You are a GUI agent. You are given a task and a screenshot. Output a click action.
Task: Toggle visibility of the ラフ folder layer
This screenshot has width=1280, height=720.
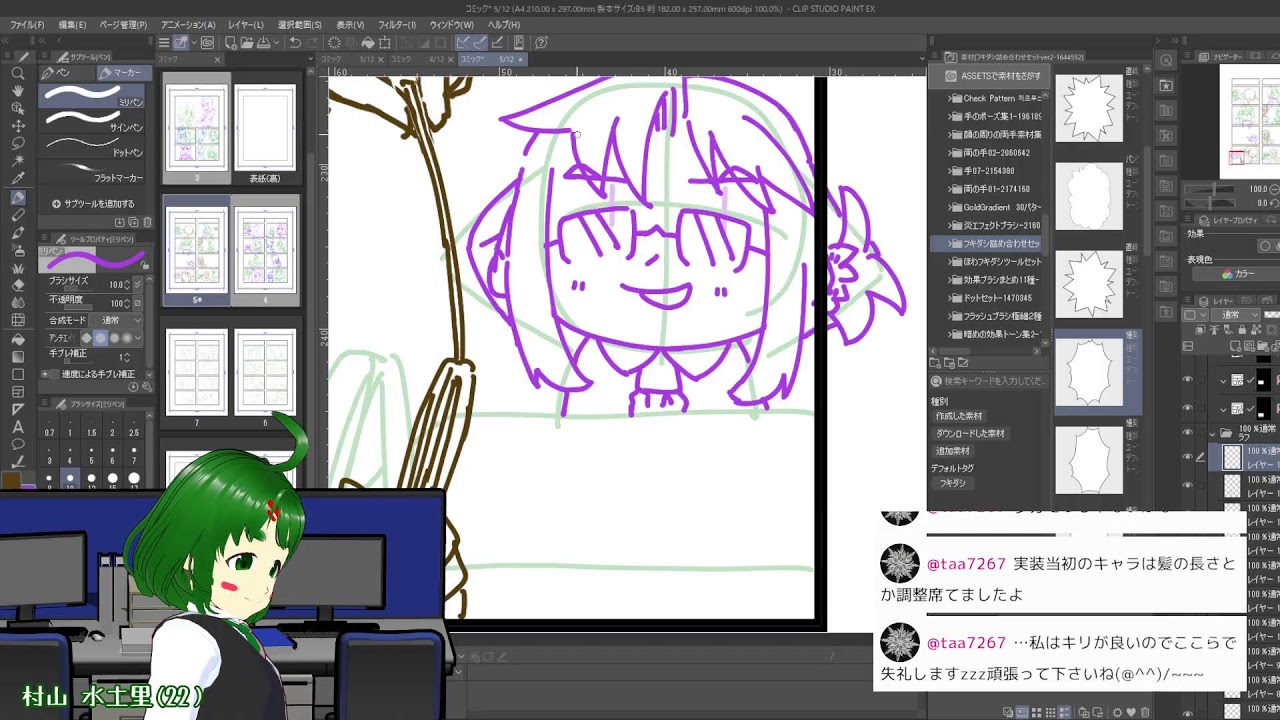pos(1187,433)
